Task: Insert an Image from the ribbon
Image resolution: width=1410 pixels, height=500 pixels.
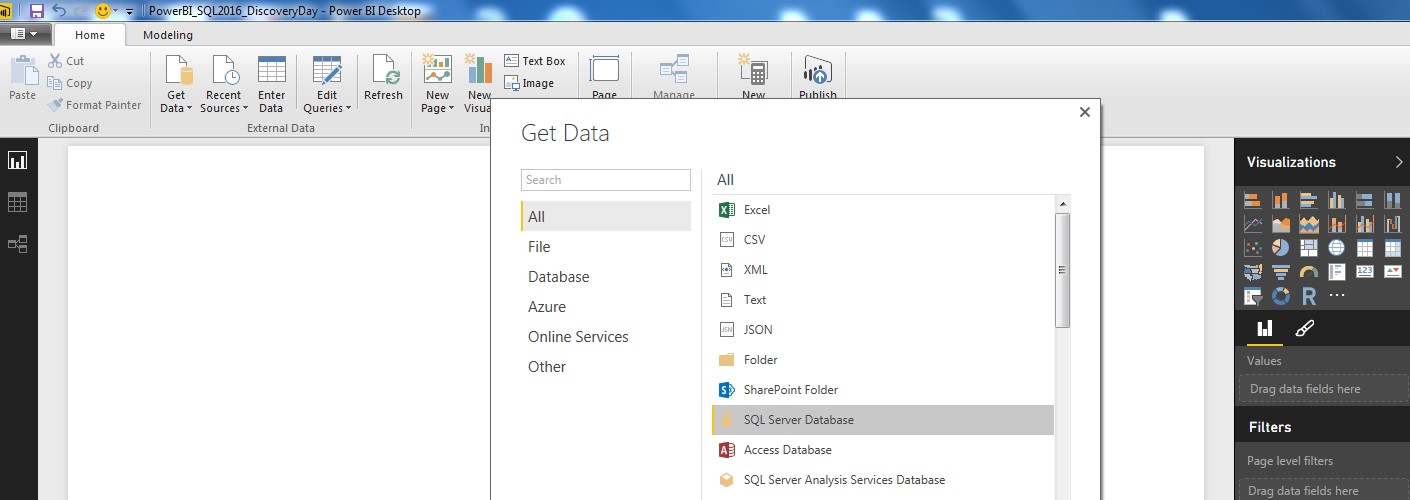Action: click(528, 83)
